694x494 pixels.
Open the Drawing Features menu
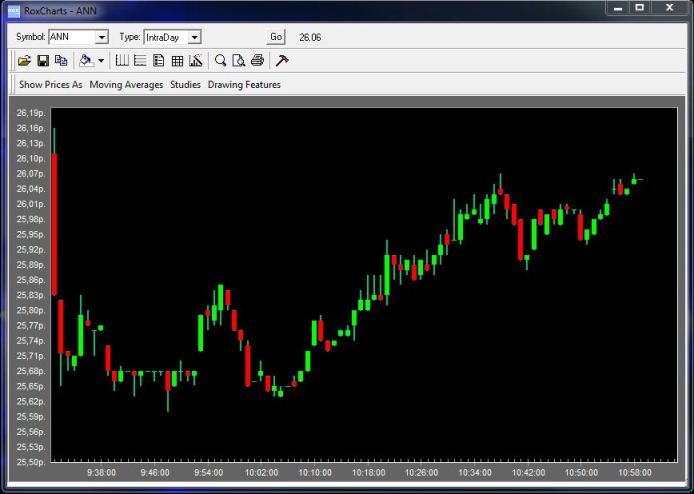coord(244,85)
